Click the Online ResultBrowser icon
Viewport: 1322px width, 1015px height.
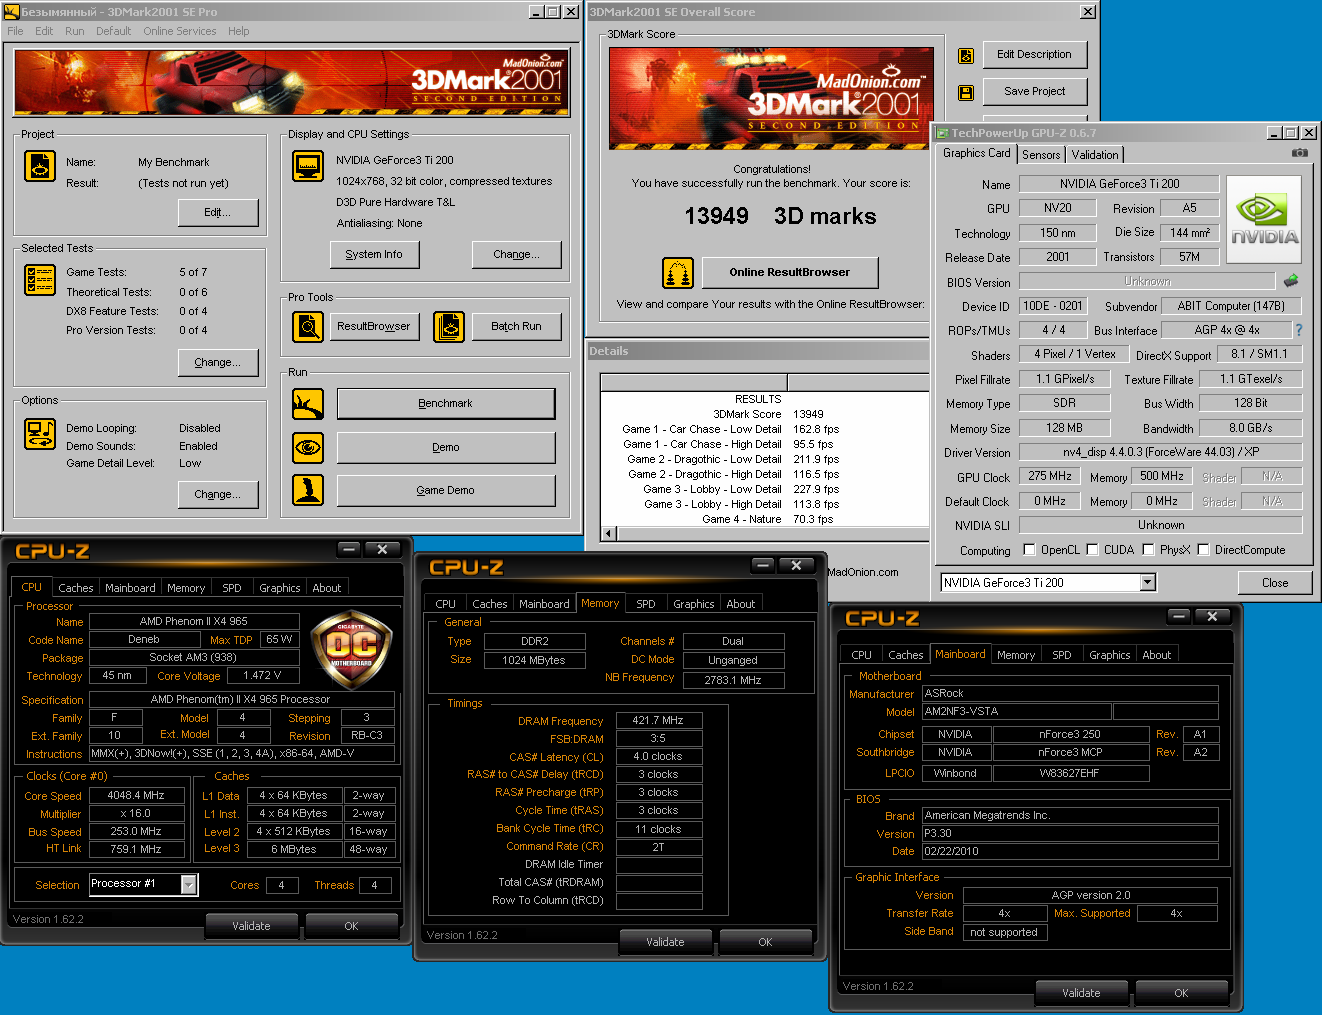(678, 273)
